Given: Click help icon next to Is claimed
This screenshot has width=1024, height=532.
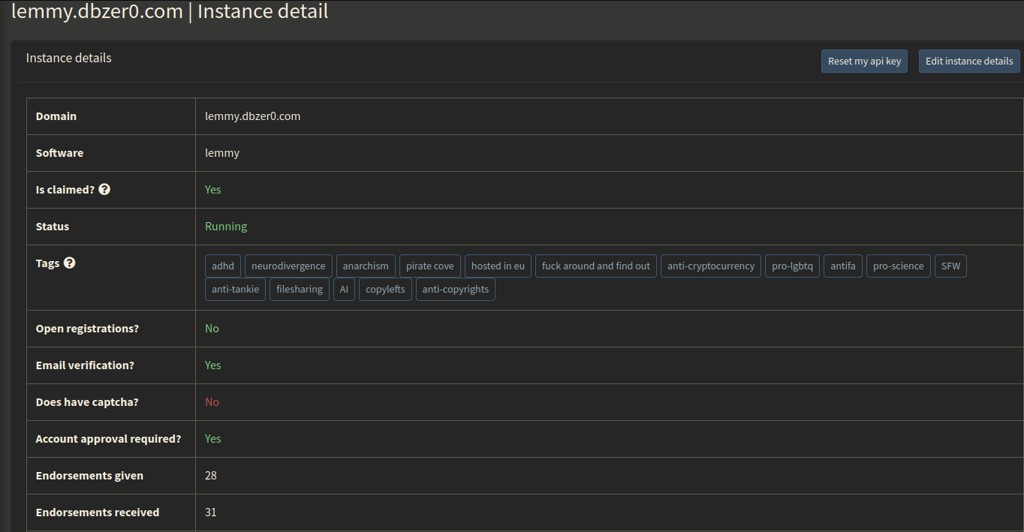Looking at the screenshot, I should click(105, 190).
